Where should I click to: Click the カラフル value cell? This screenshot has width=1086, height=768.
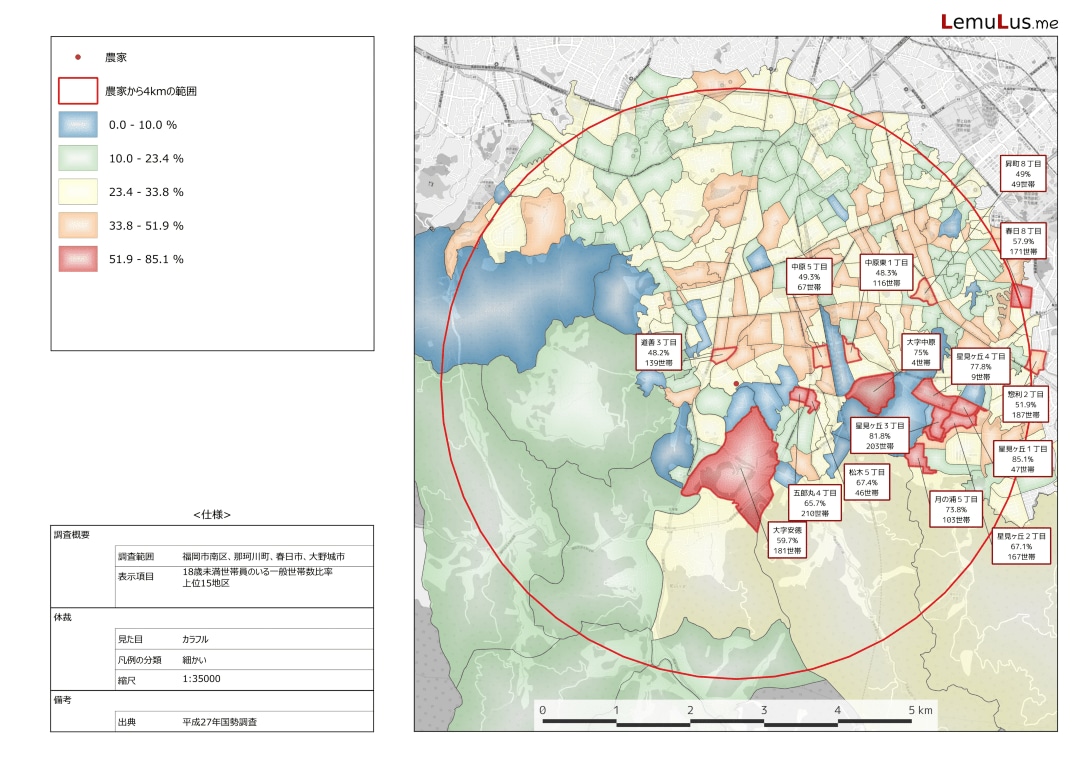click(195, 639)
